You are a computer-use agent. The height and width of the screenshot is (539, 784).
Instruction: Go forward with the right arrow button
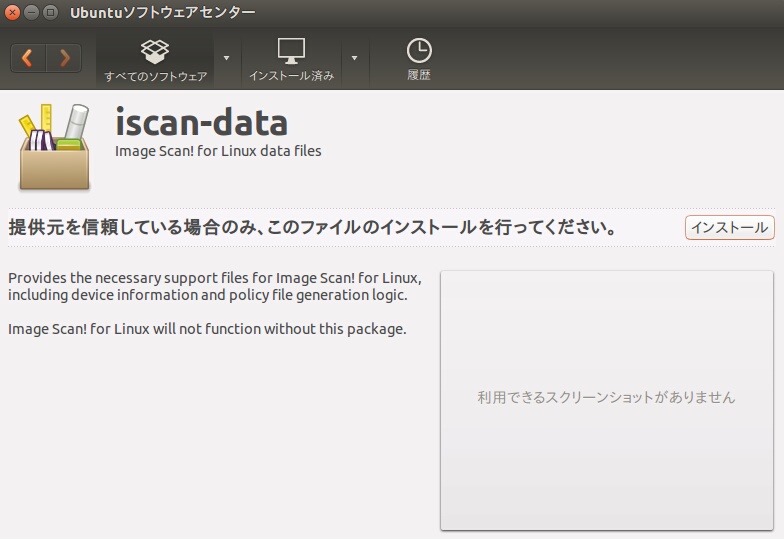[x=64, y=58]
